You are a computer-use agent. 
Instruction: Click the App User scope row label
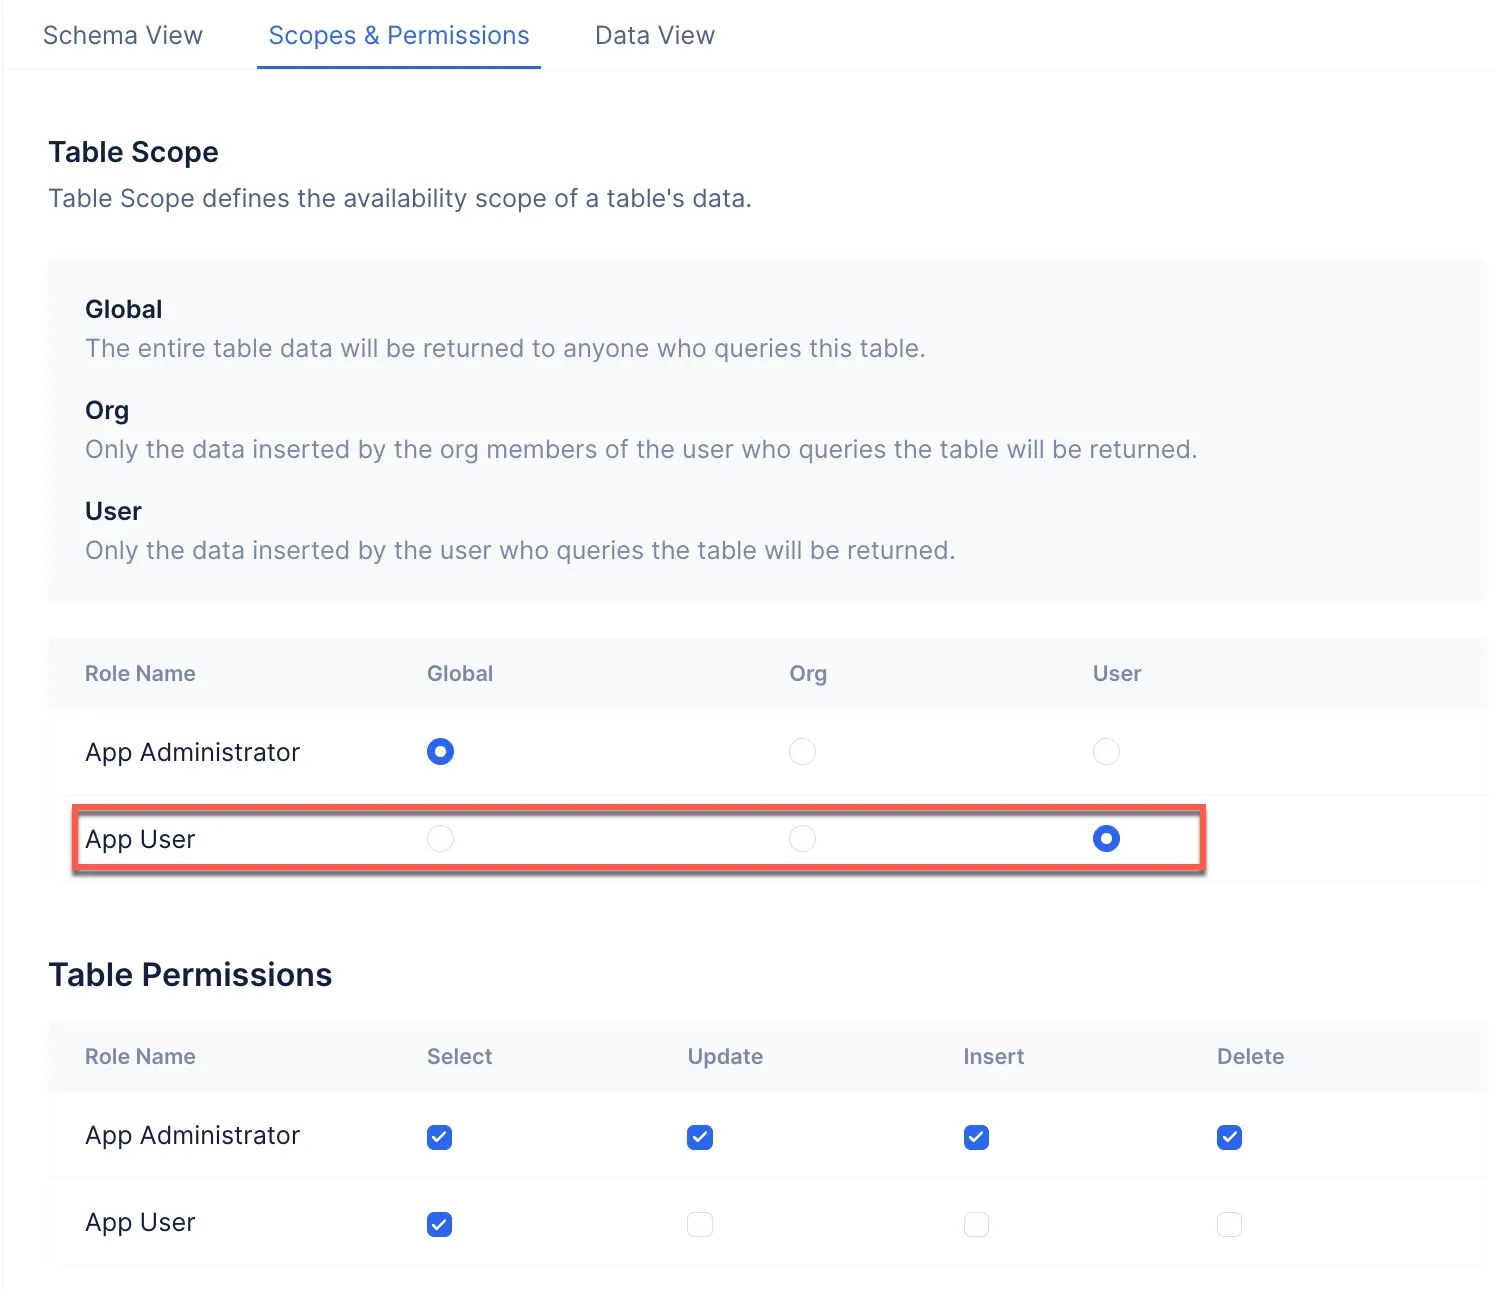(140, 839)
